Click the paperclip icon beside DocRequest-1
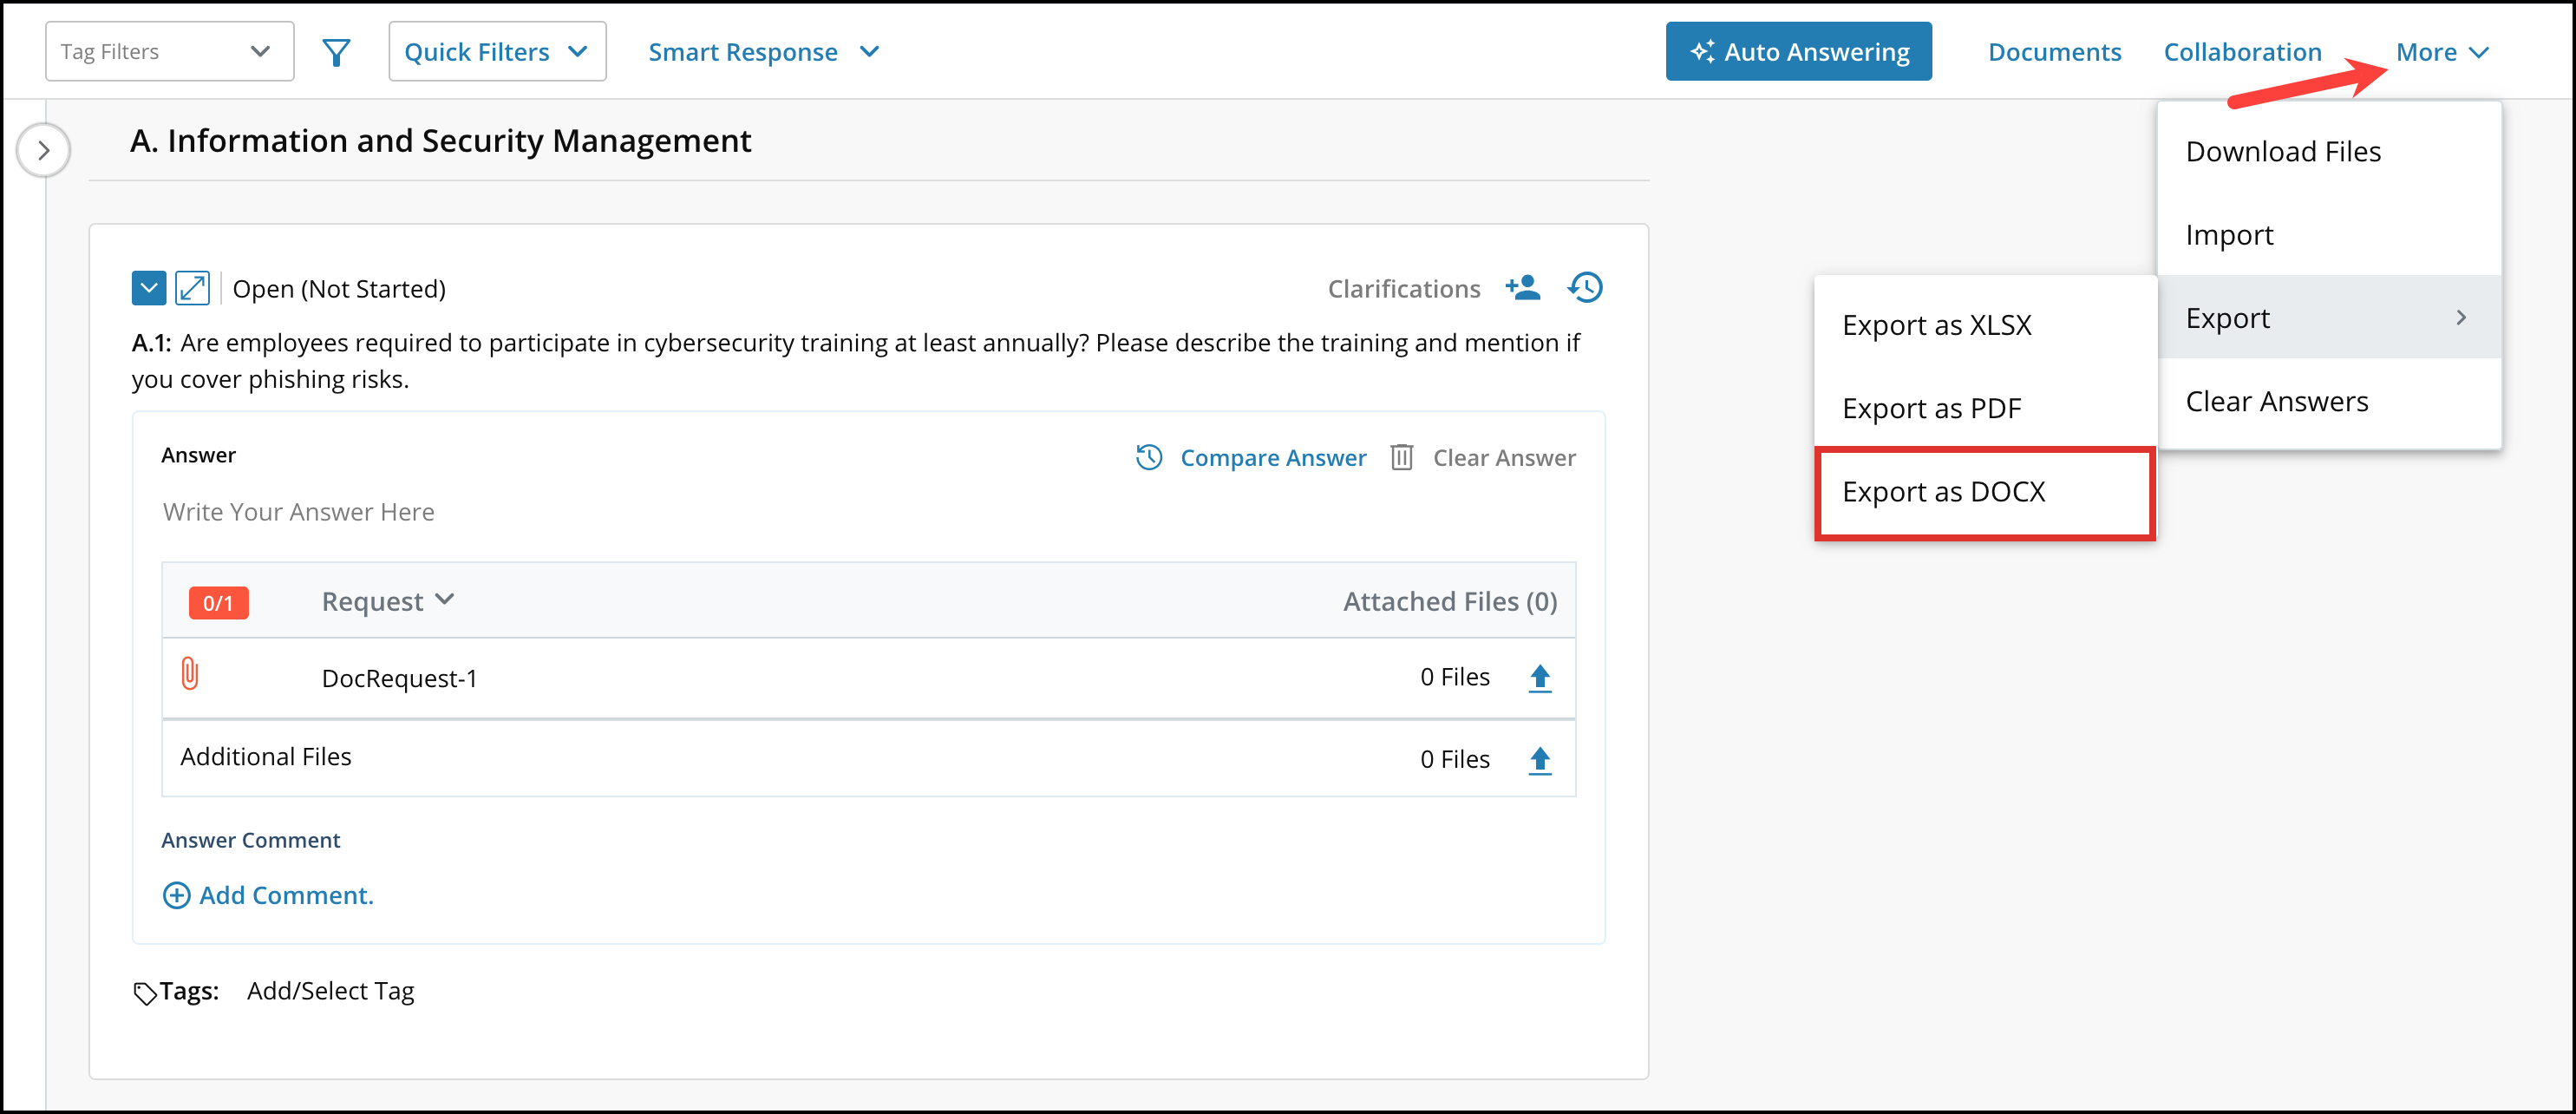 point(191,675)
